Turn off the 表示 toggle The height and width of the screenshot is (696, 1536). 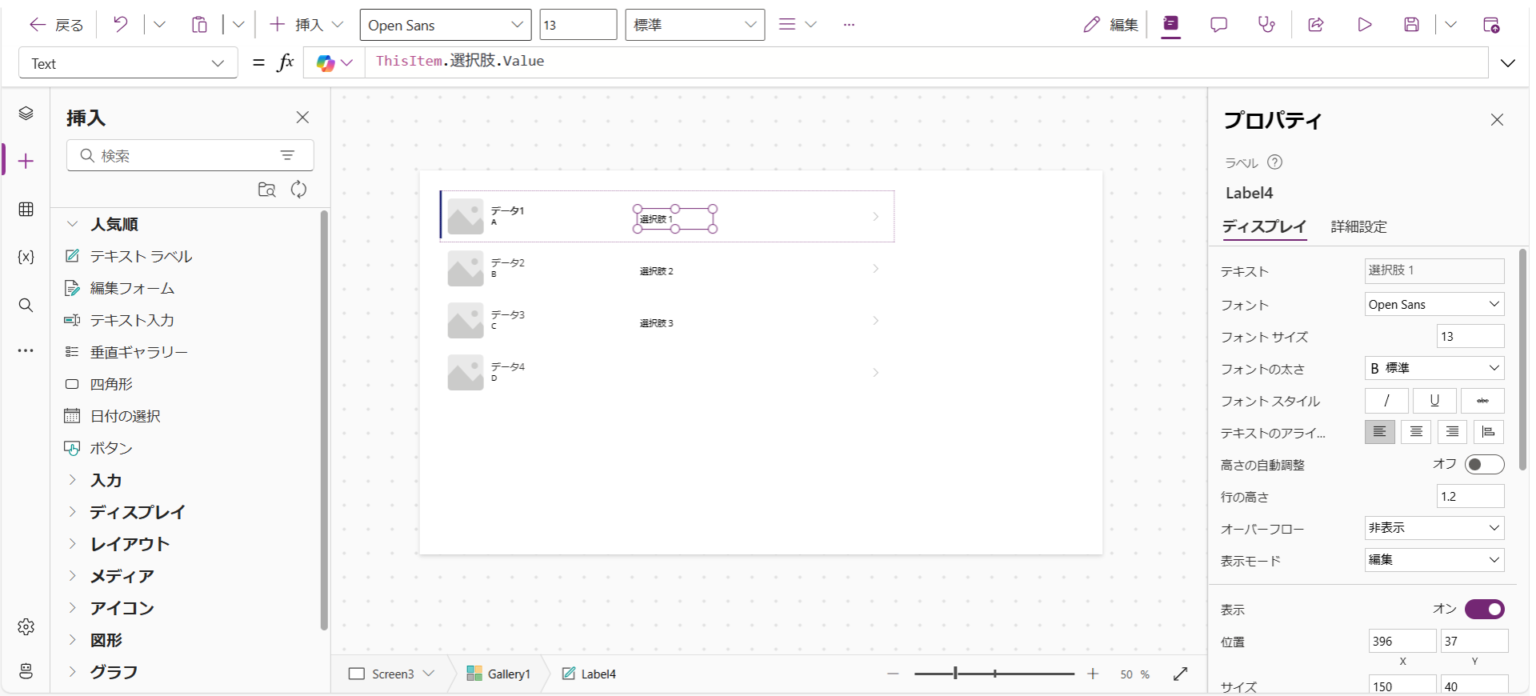[x=1484, y=609]
